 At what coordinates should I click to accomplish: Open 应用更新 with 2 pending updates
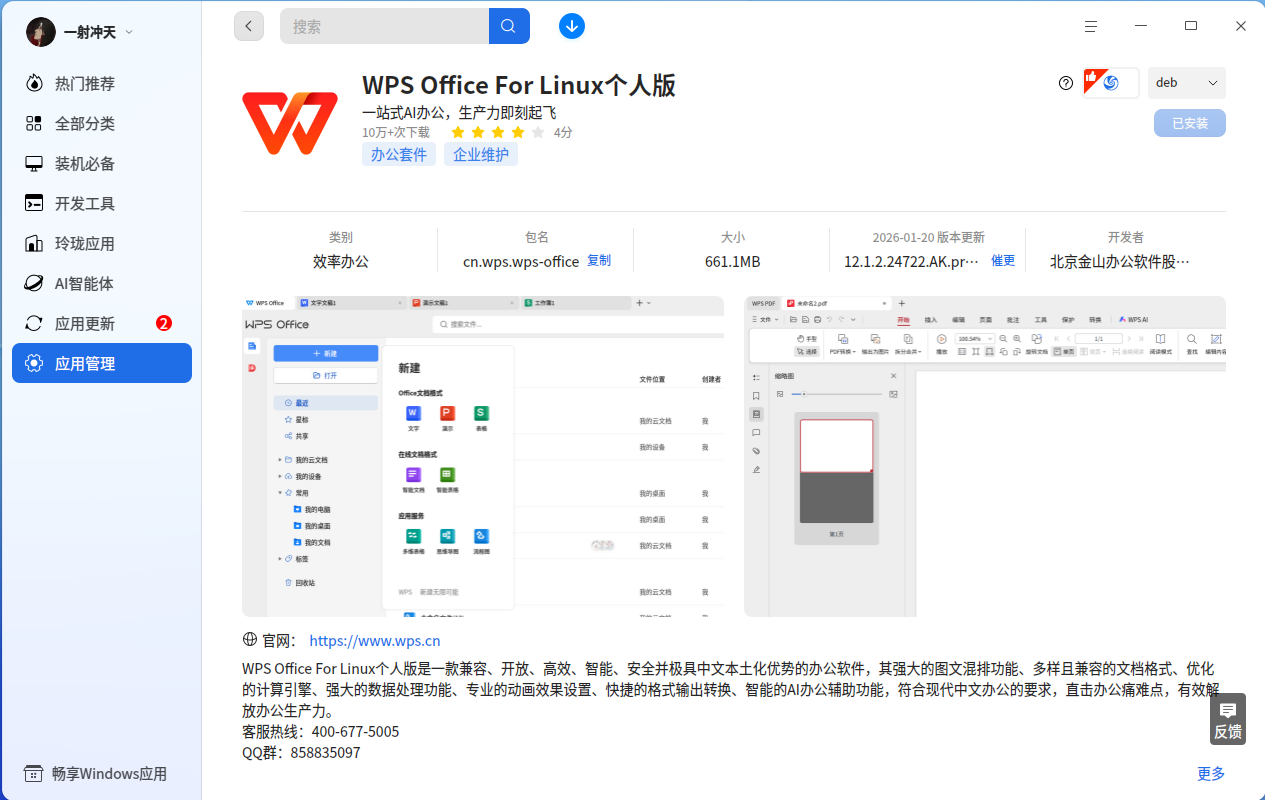[x=102, y=323]
